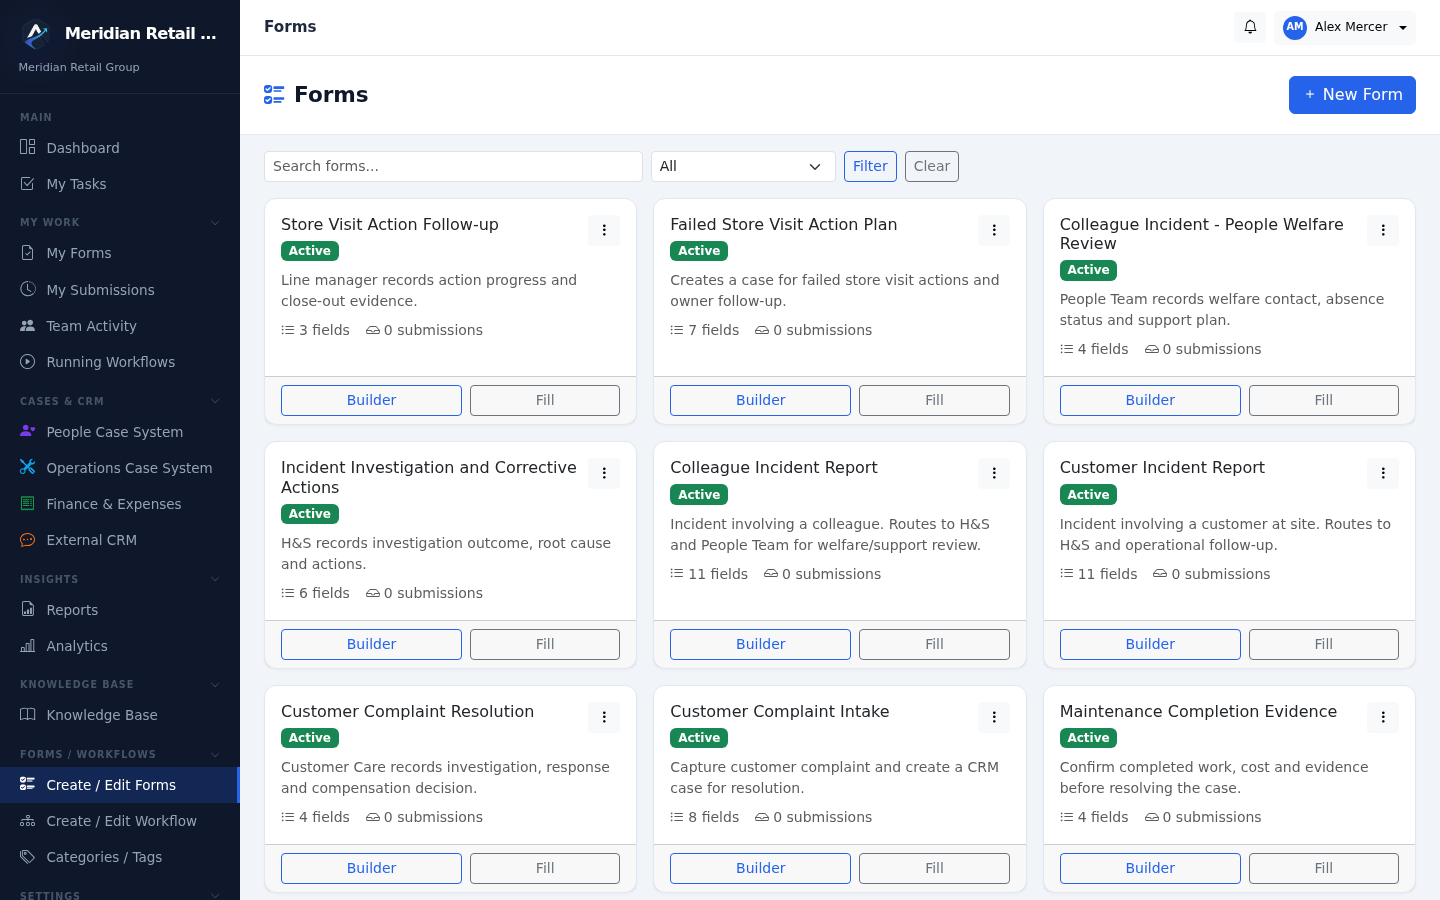This screenshot has height=900, width=1440.
Task: Expand Alex Mercer account menu arrow
Action: 1403,28
